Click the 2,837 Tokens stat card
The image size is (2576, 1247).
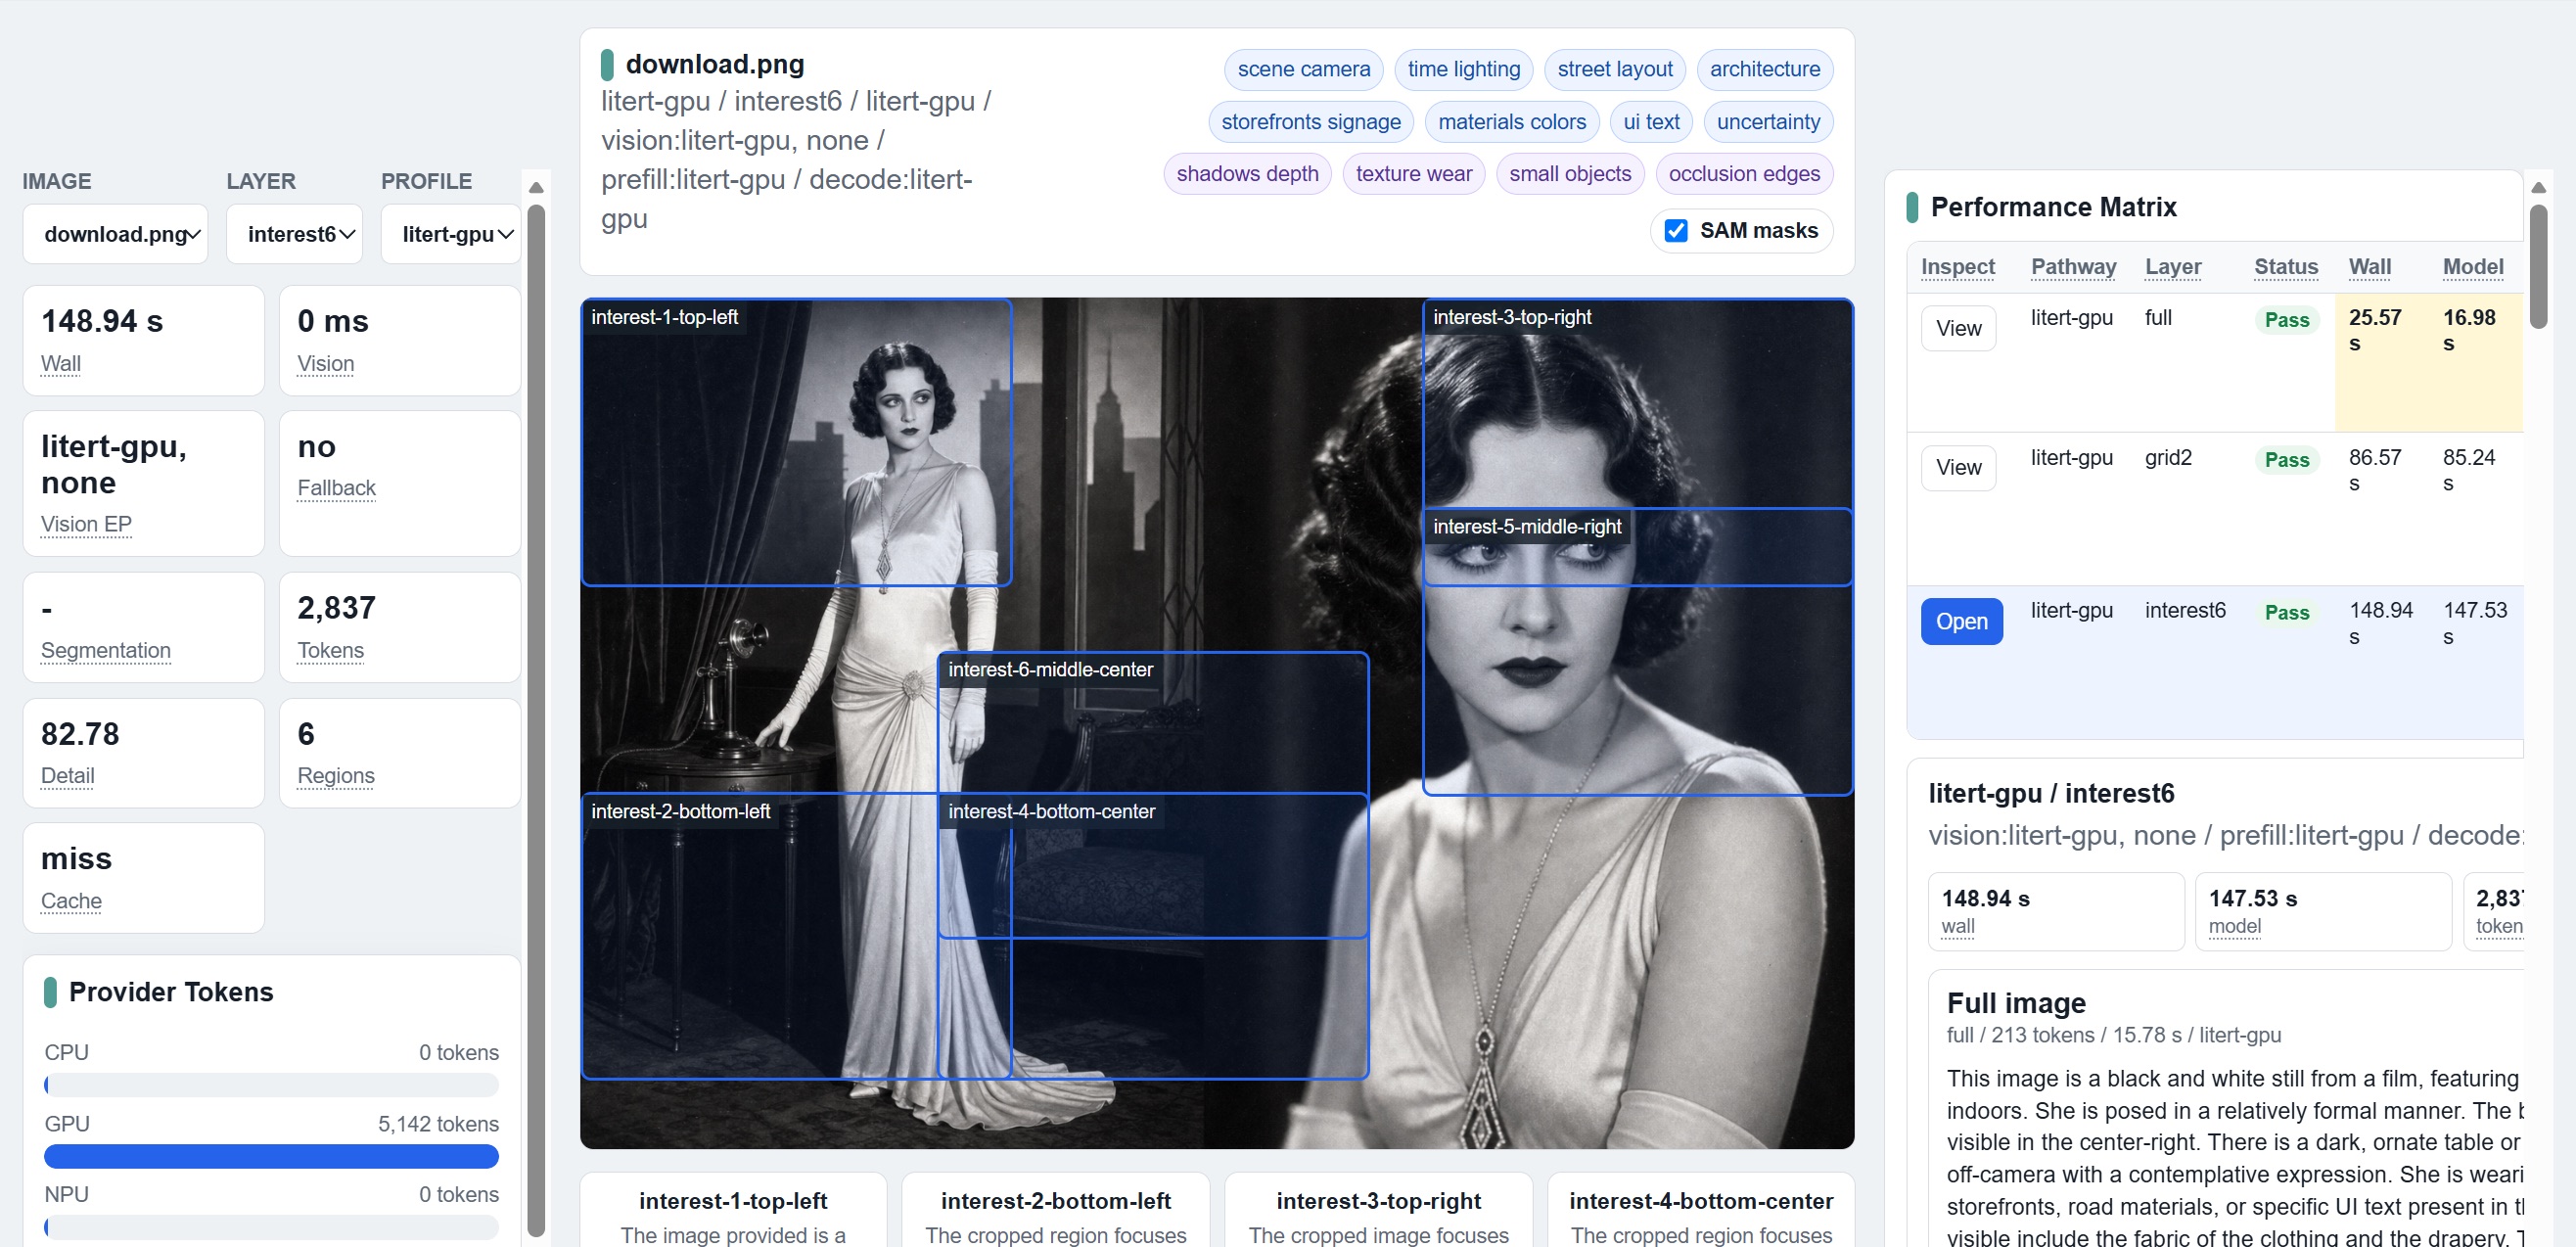[400, 628]
